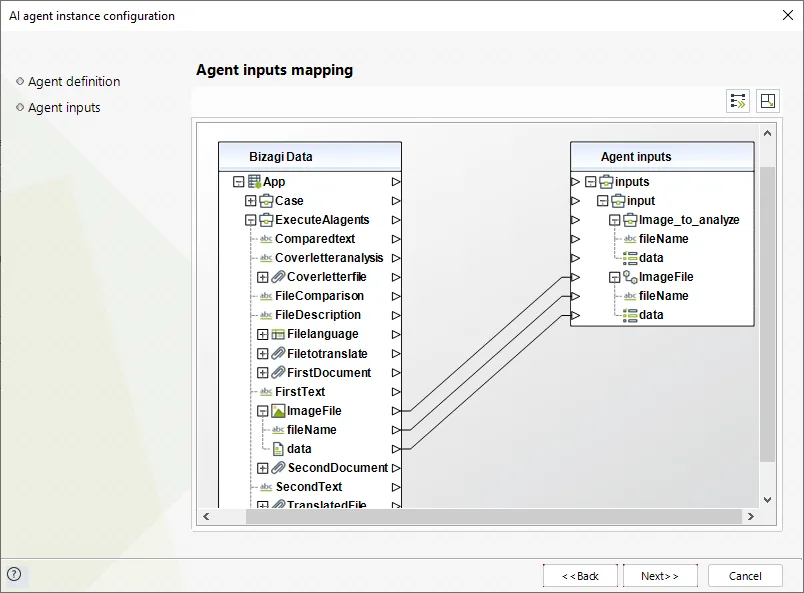Select the FileComparison attribute
The image size is (804, 593).
[x=319, y=296]
